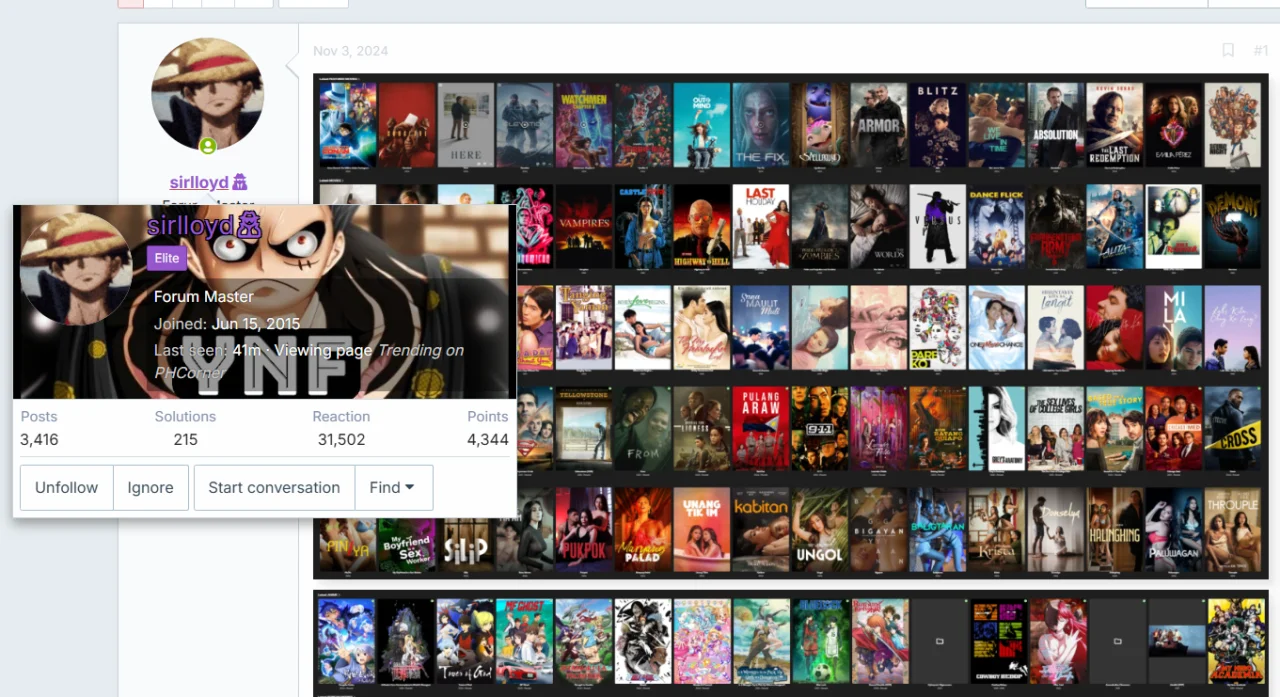The width and height of the screenshot is (1280, 697).
Task: Open the Unang Tikim poster
Action: coord(702,530)
